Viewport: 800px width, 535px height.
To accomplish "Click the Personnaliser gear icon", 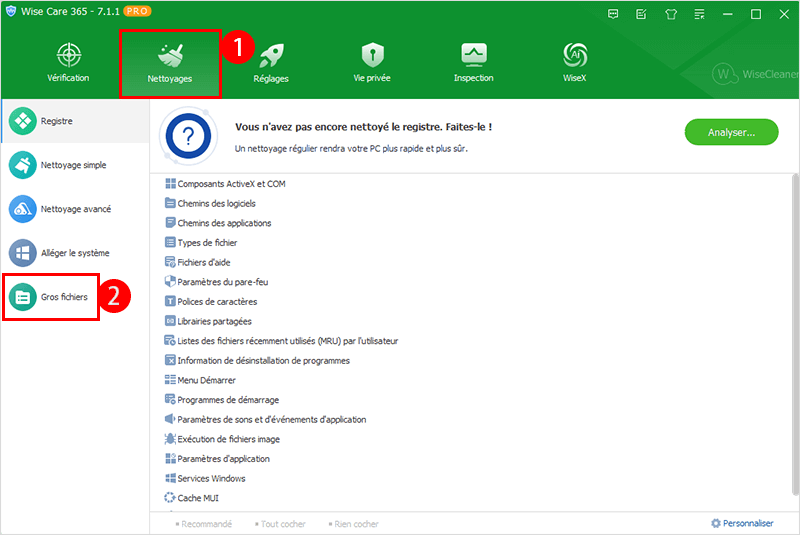I will tap(716, 523).
